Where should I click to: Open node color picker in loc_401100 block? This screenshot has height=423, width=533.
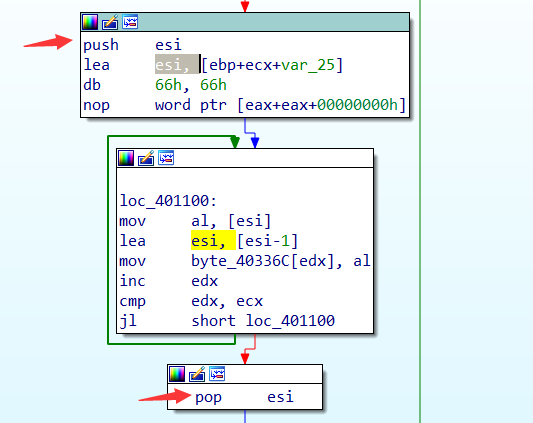pyautogui.click(x=126, y=158)
